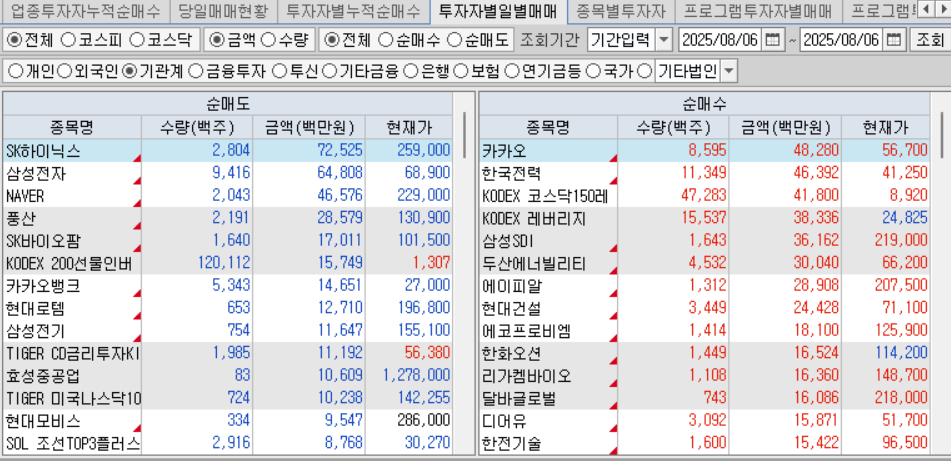Select the 코스피 radio button
Screen dimensions: 951x461
pos(69,41)
